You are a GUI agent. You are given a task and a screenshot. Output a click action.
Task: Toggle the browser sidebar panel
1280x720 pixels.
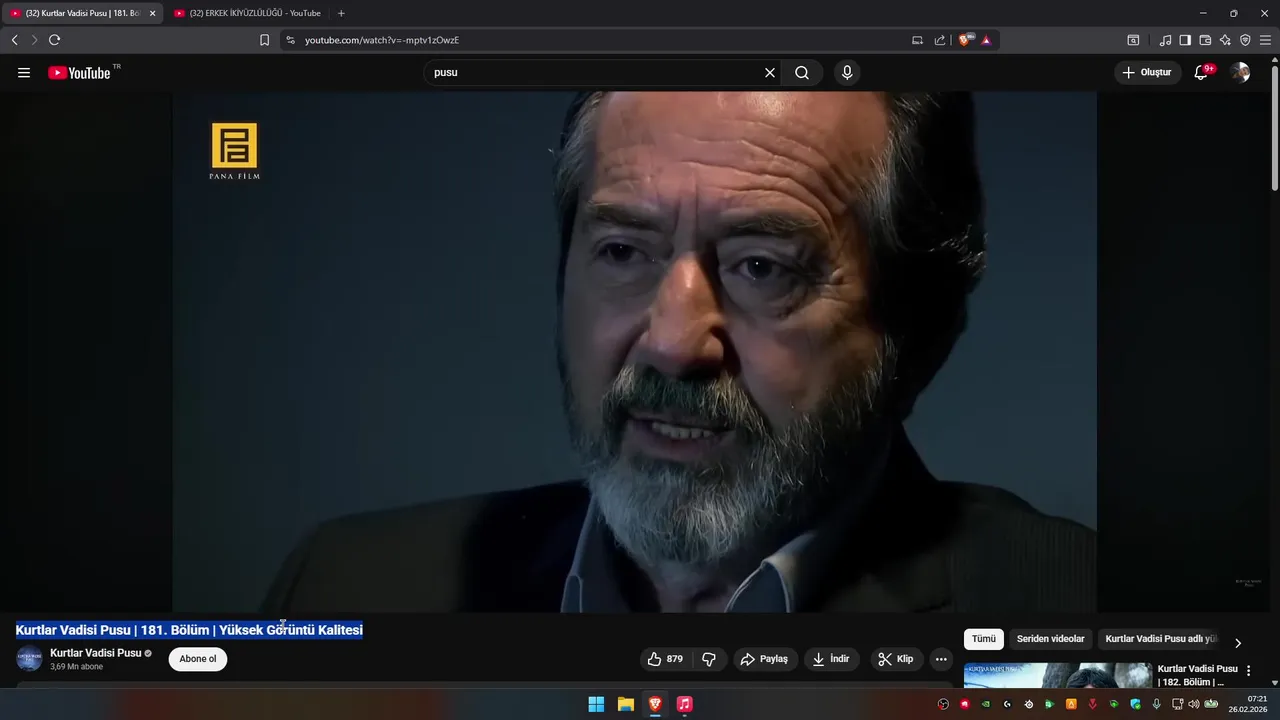(x=1185, y=40)
